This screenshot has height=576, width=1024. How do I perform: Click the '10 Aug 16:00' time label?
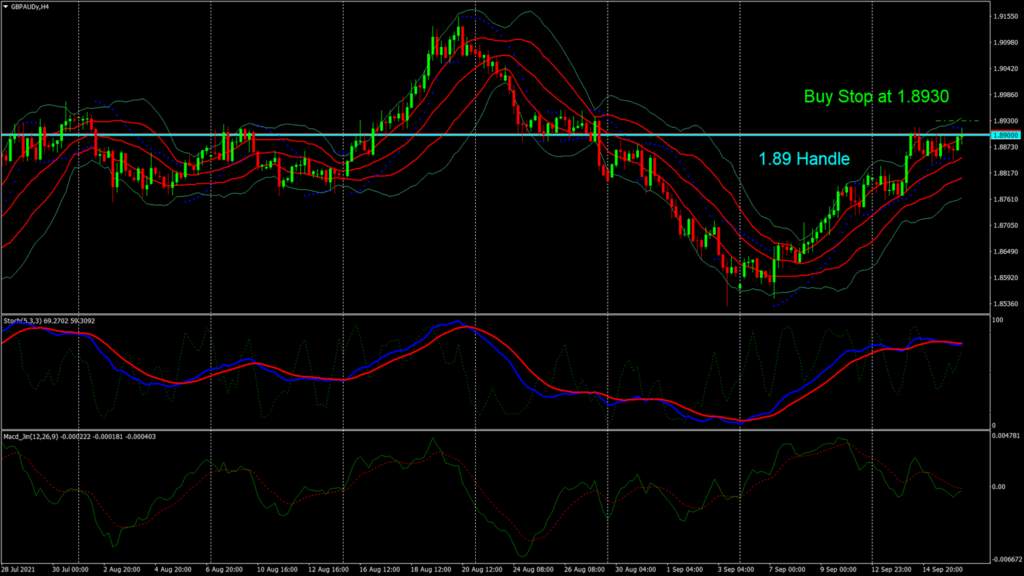[x=277, y=570]
